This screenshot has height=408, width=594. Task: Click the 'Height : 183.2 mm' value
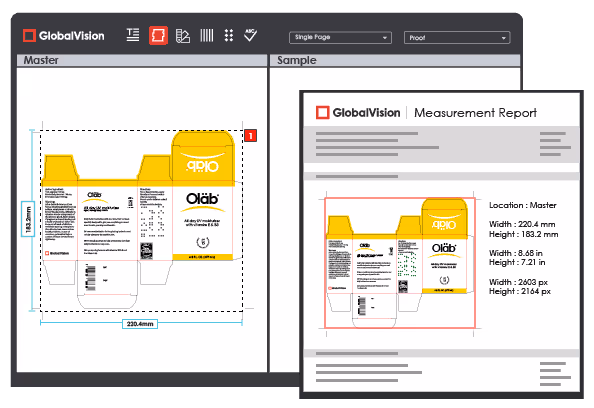coord(524,234)
